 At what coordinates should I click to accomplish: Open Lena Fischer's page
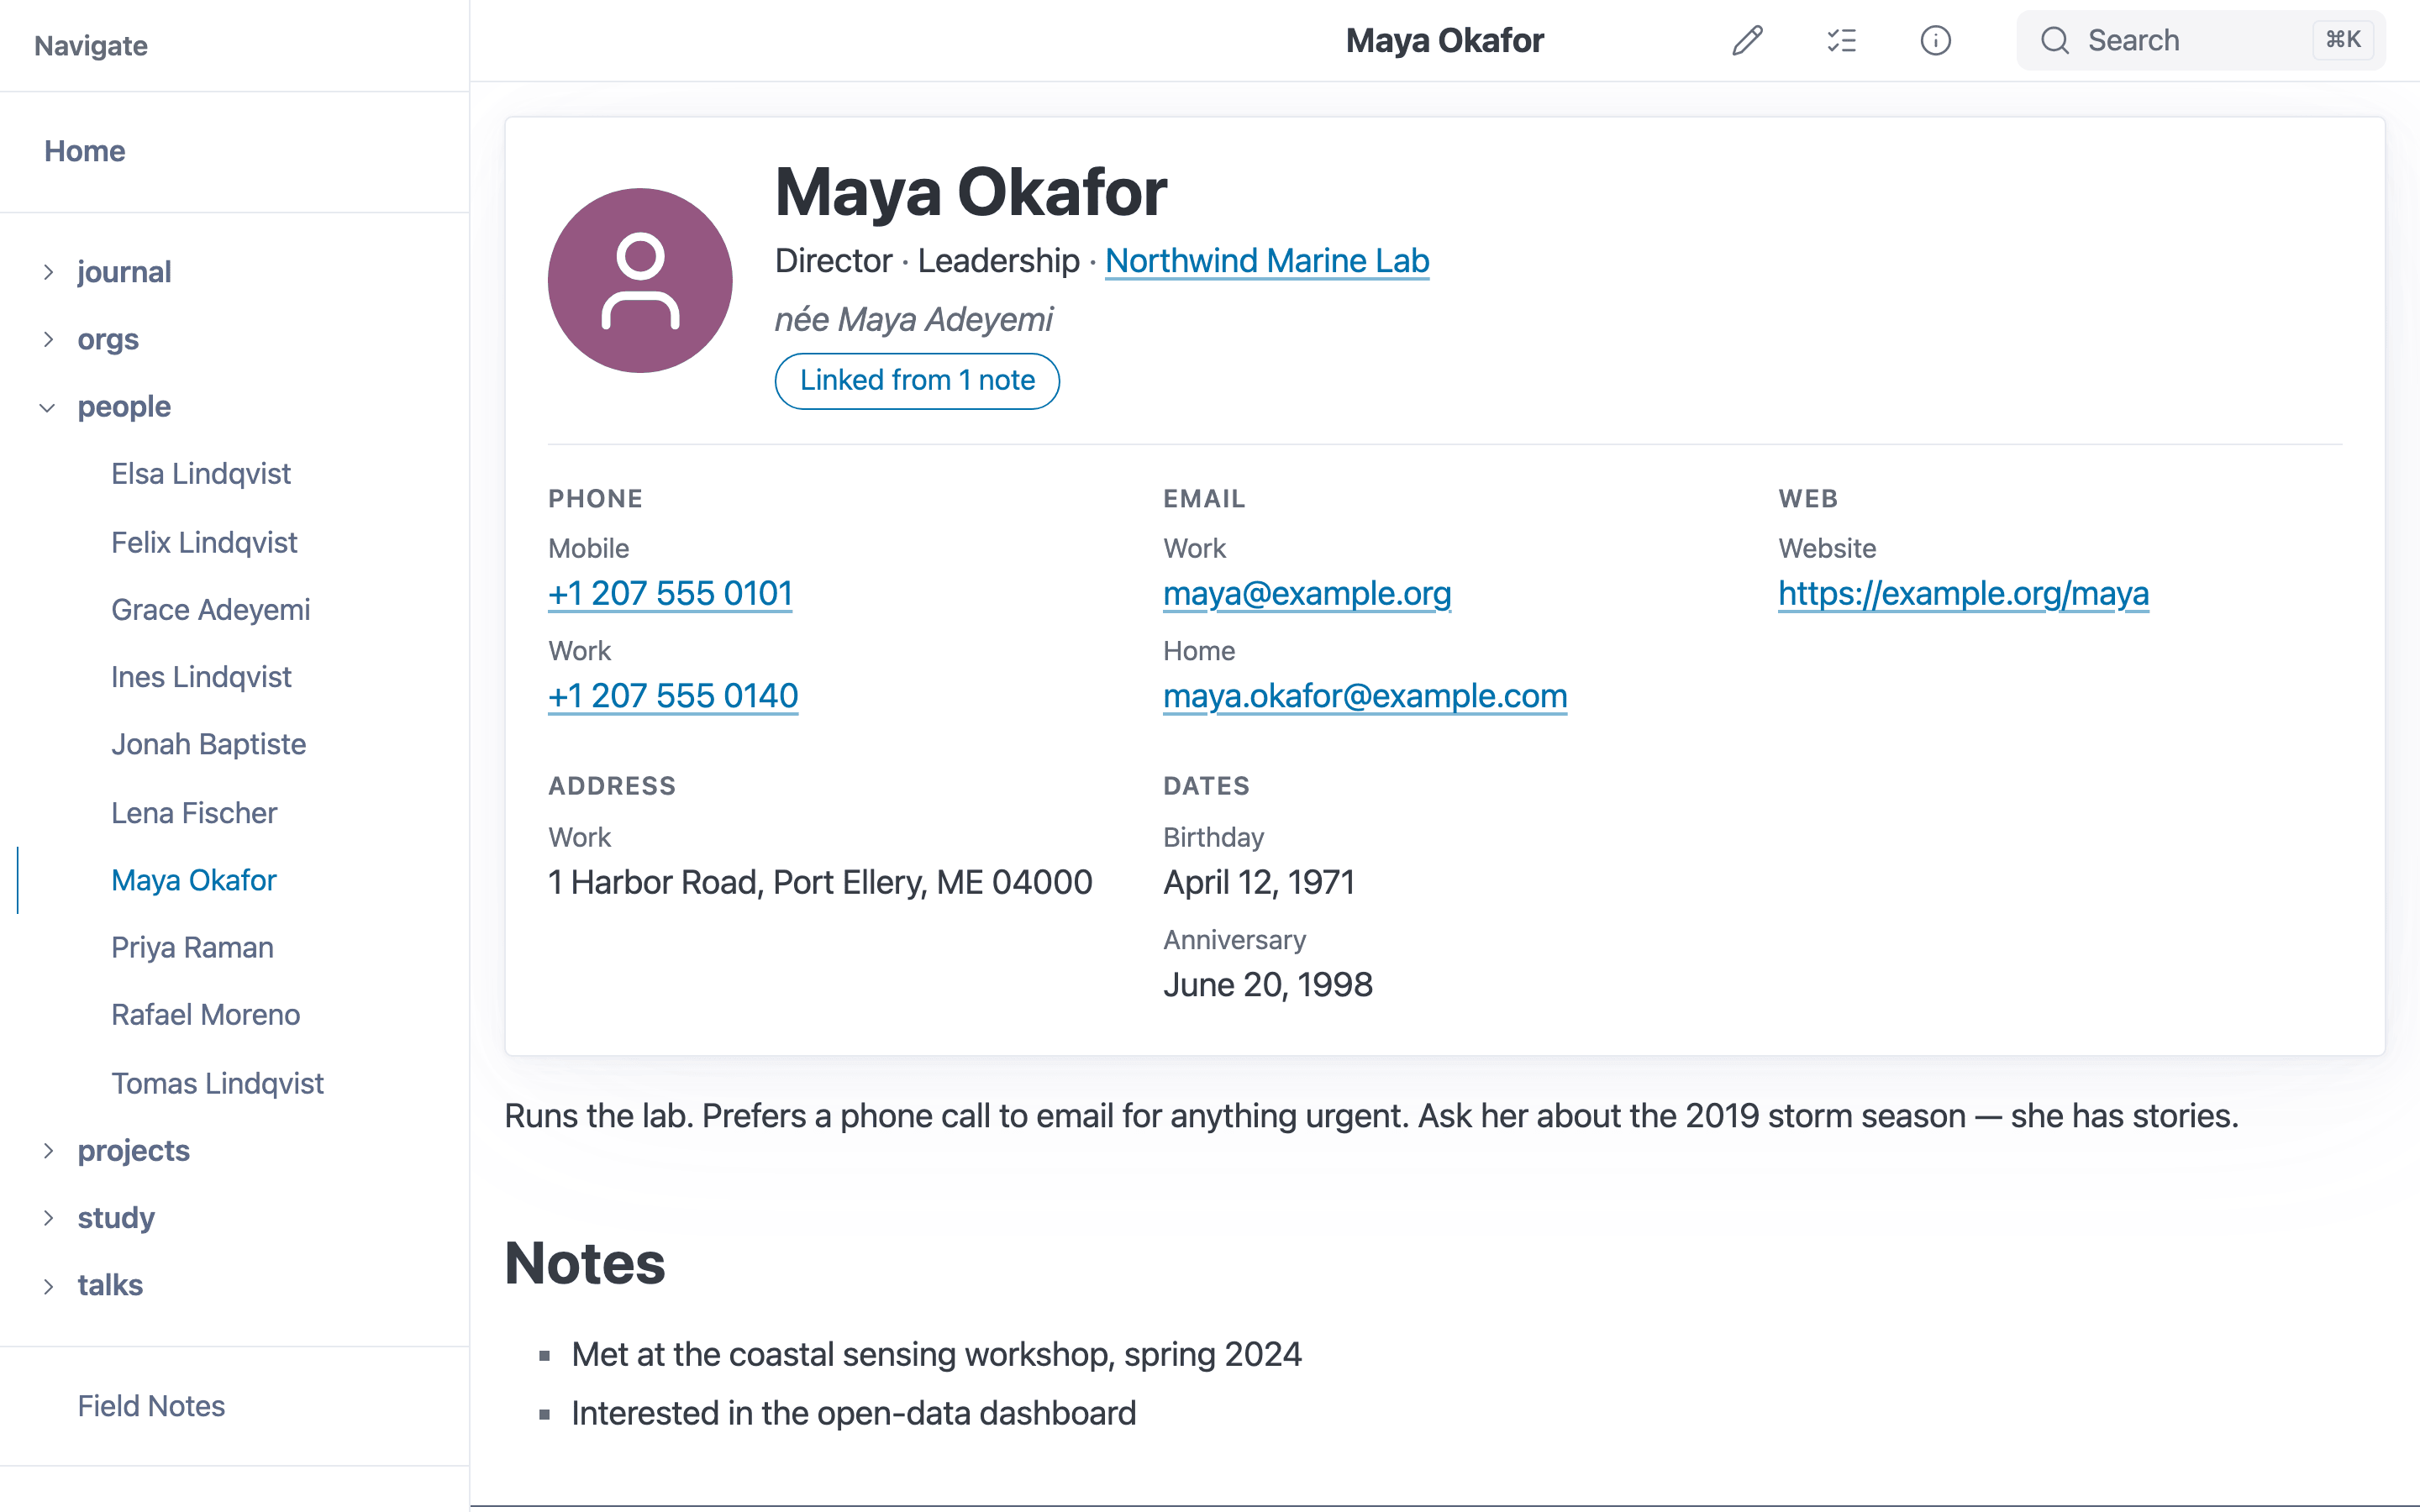194,813
